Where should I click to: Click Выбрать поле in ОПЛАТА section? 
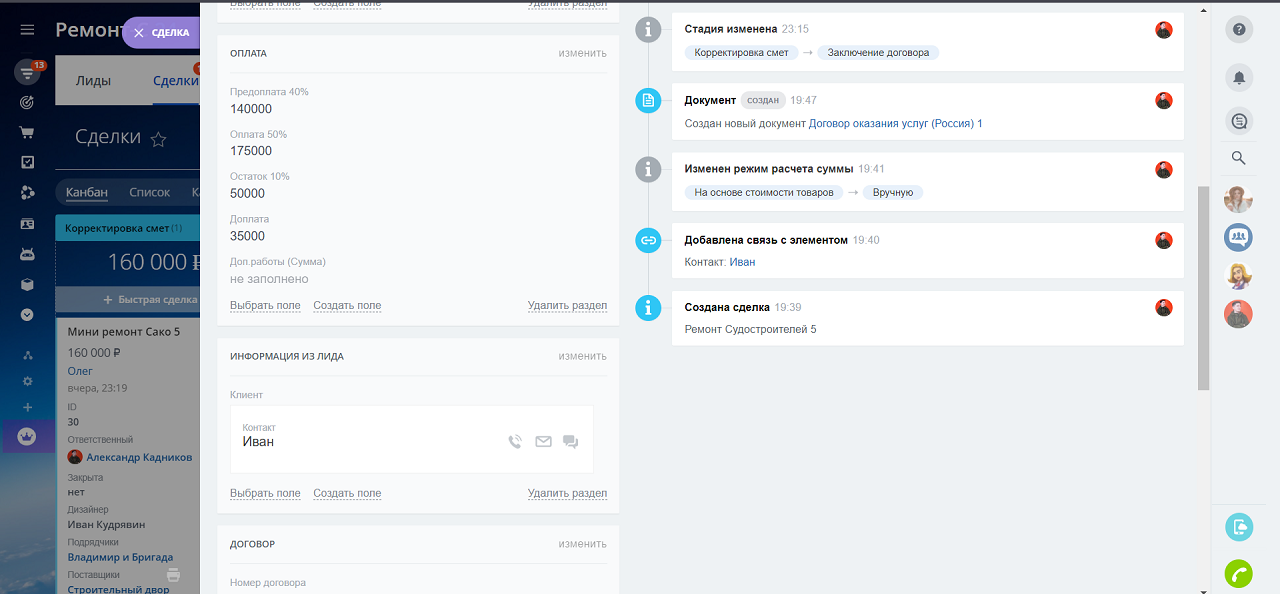coord(265,305)
